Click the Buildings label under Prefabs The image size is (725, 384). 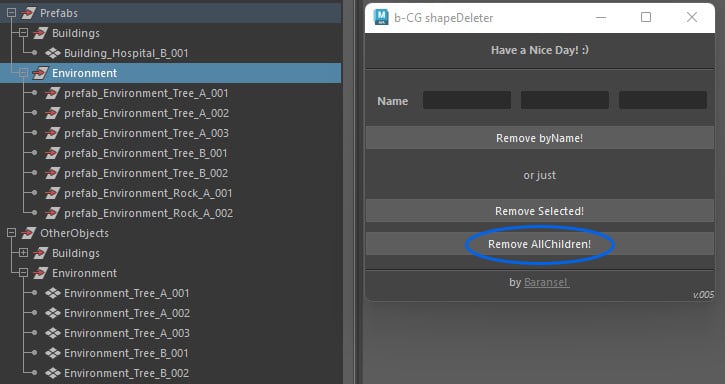coord(76,33)
